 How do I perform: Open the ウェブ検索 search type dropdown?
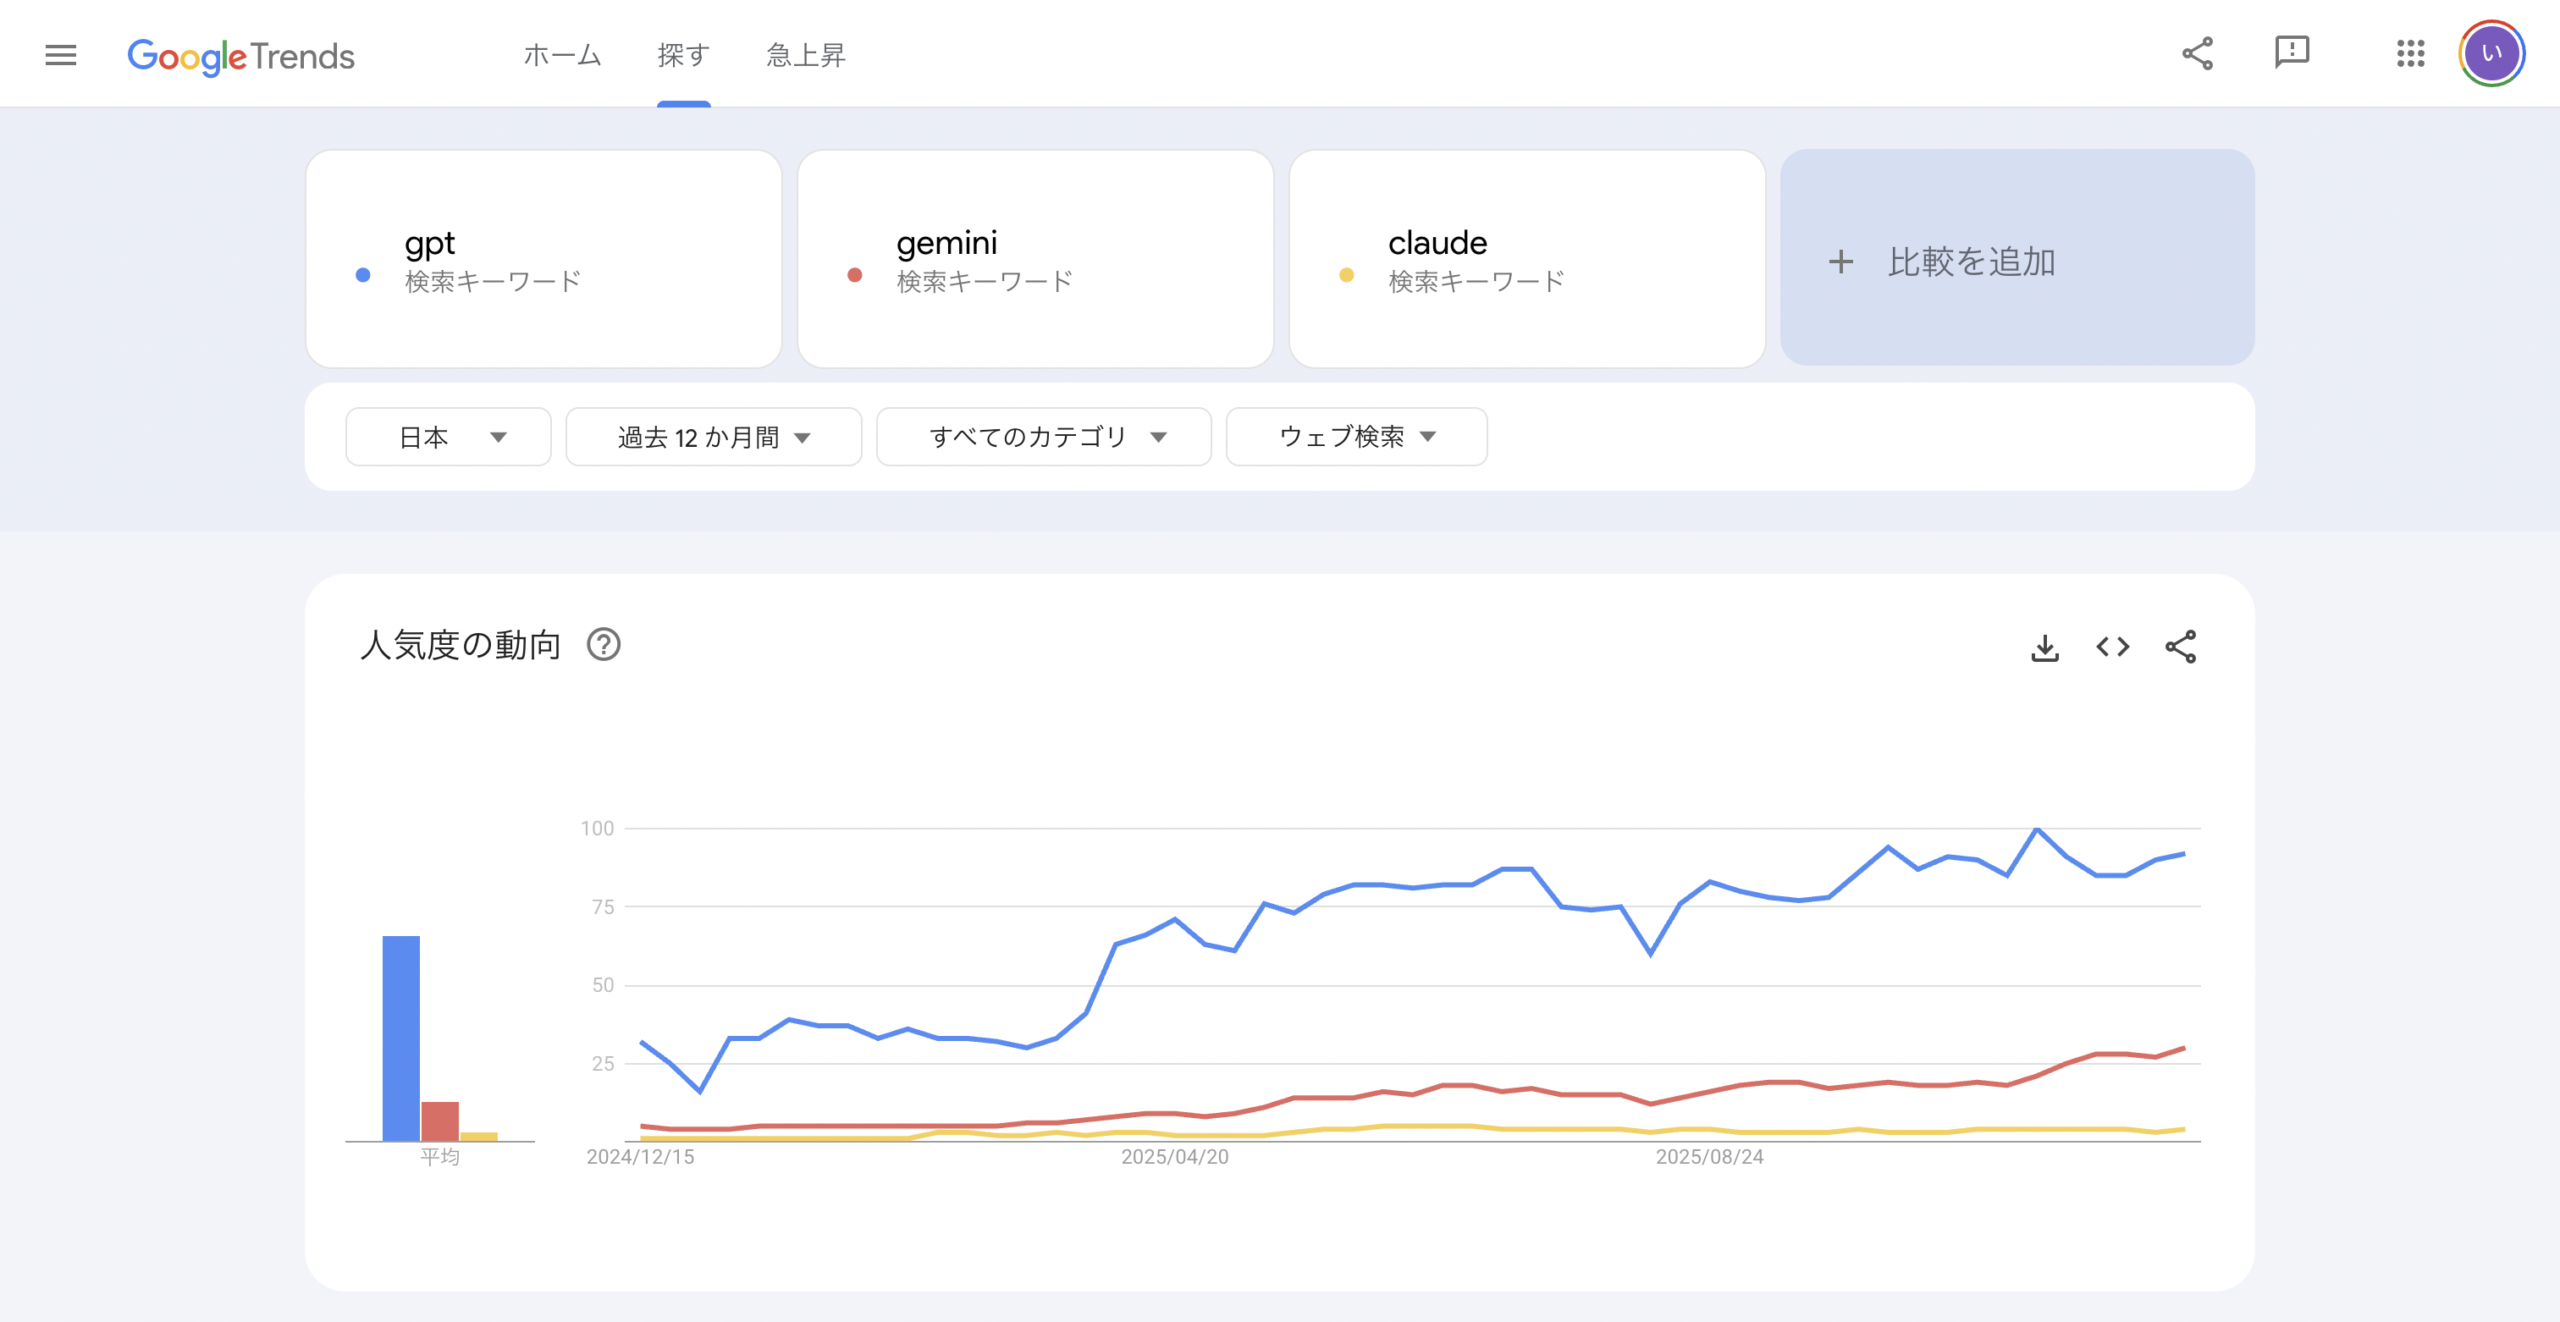[1356, 437]
